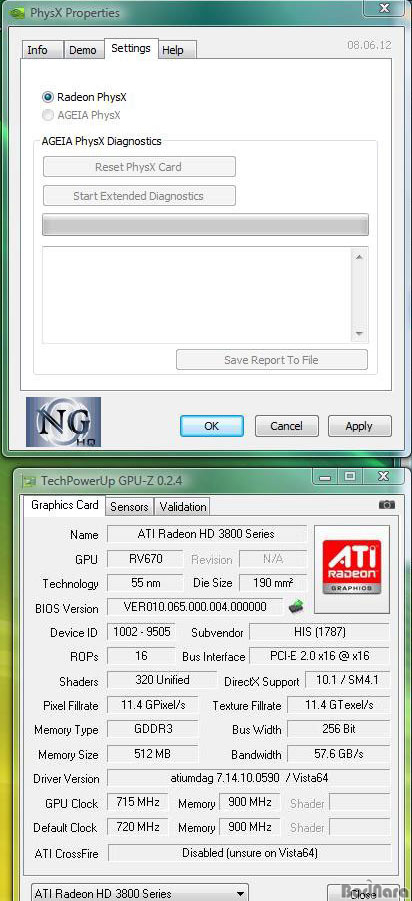This screenshot has height=901, width=412.
Task: Click the Technology field showing 55 nm
Action: (145, 583)
